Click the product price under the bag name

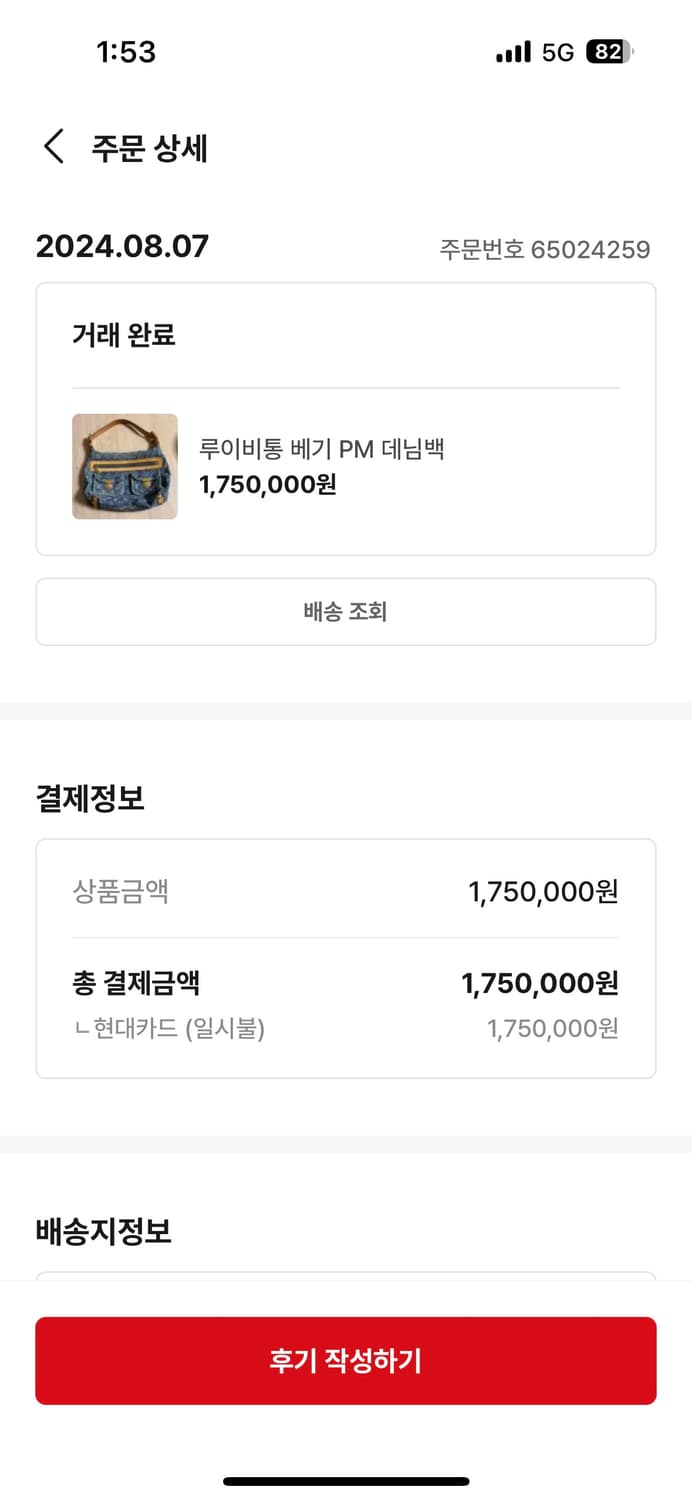[268, 485]
